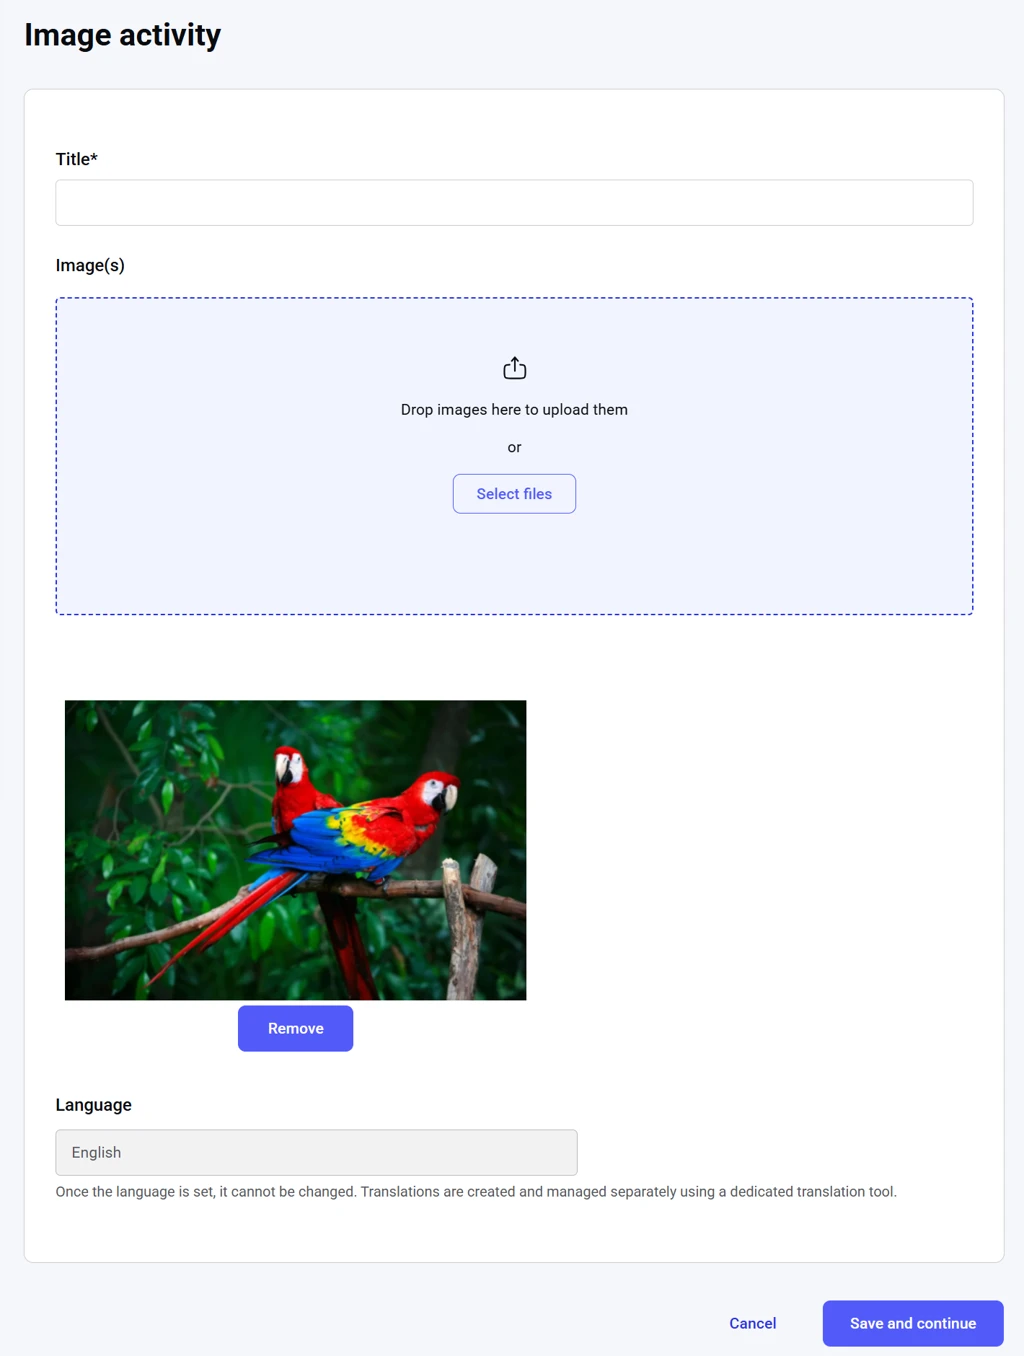Click the language cannot be changed help text

(476, 1192)
